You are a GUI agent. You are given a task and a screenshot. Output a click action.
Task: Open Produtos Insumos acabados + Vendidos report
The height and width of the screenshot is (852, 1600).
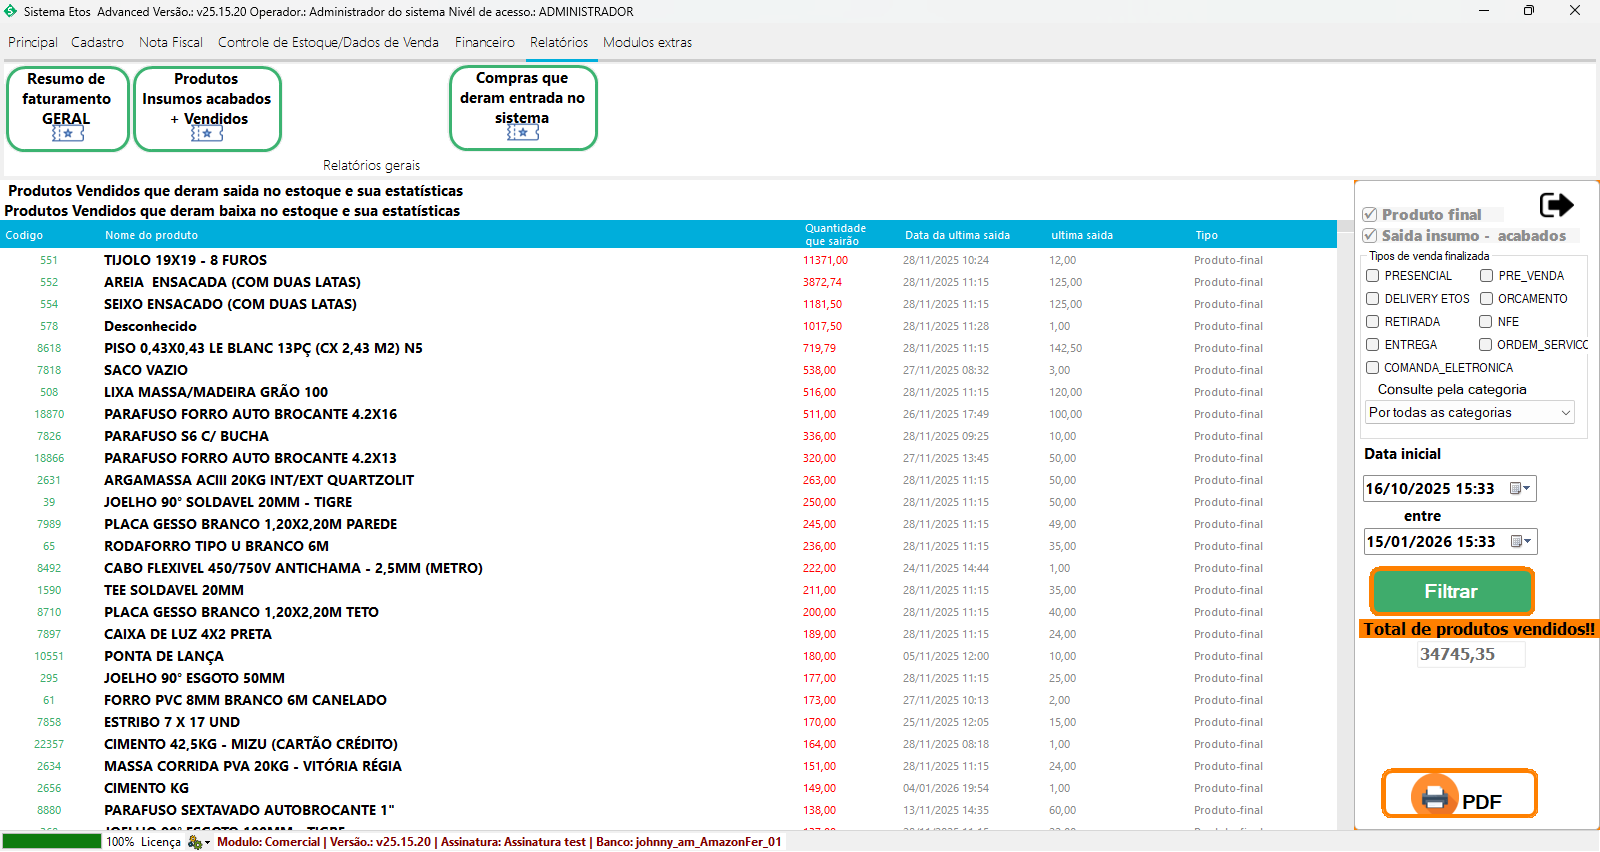pos(207,109)
